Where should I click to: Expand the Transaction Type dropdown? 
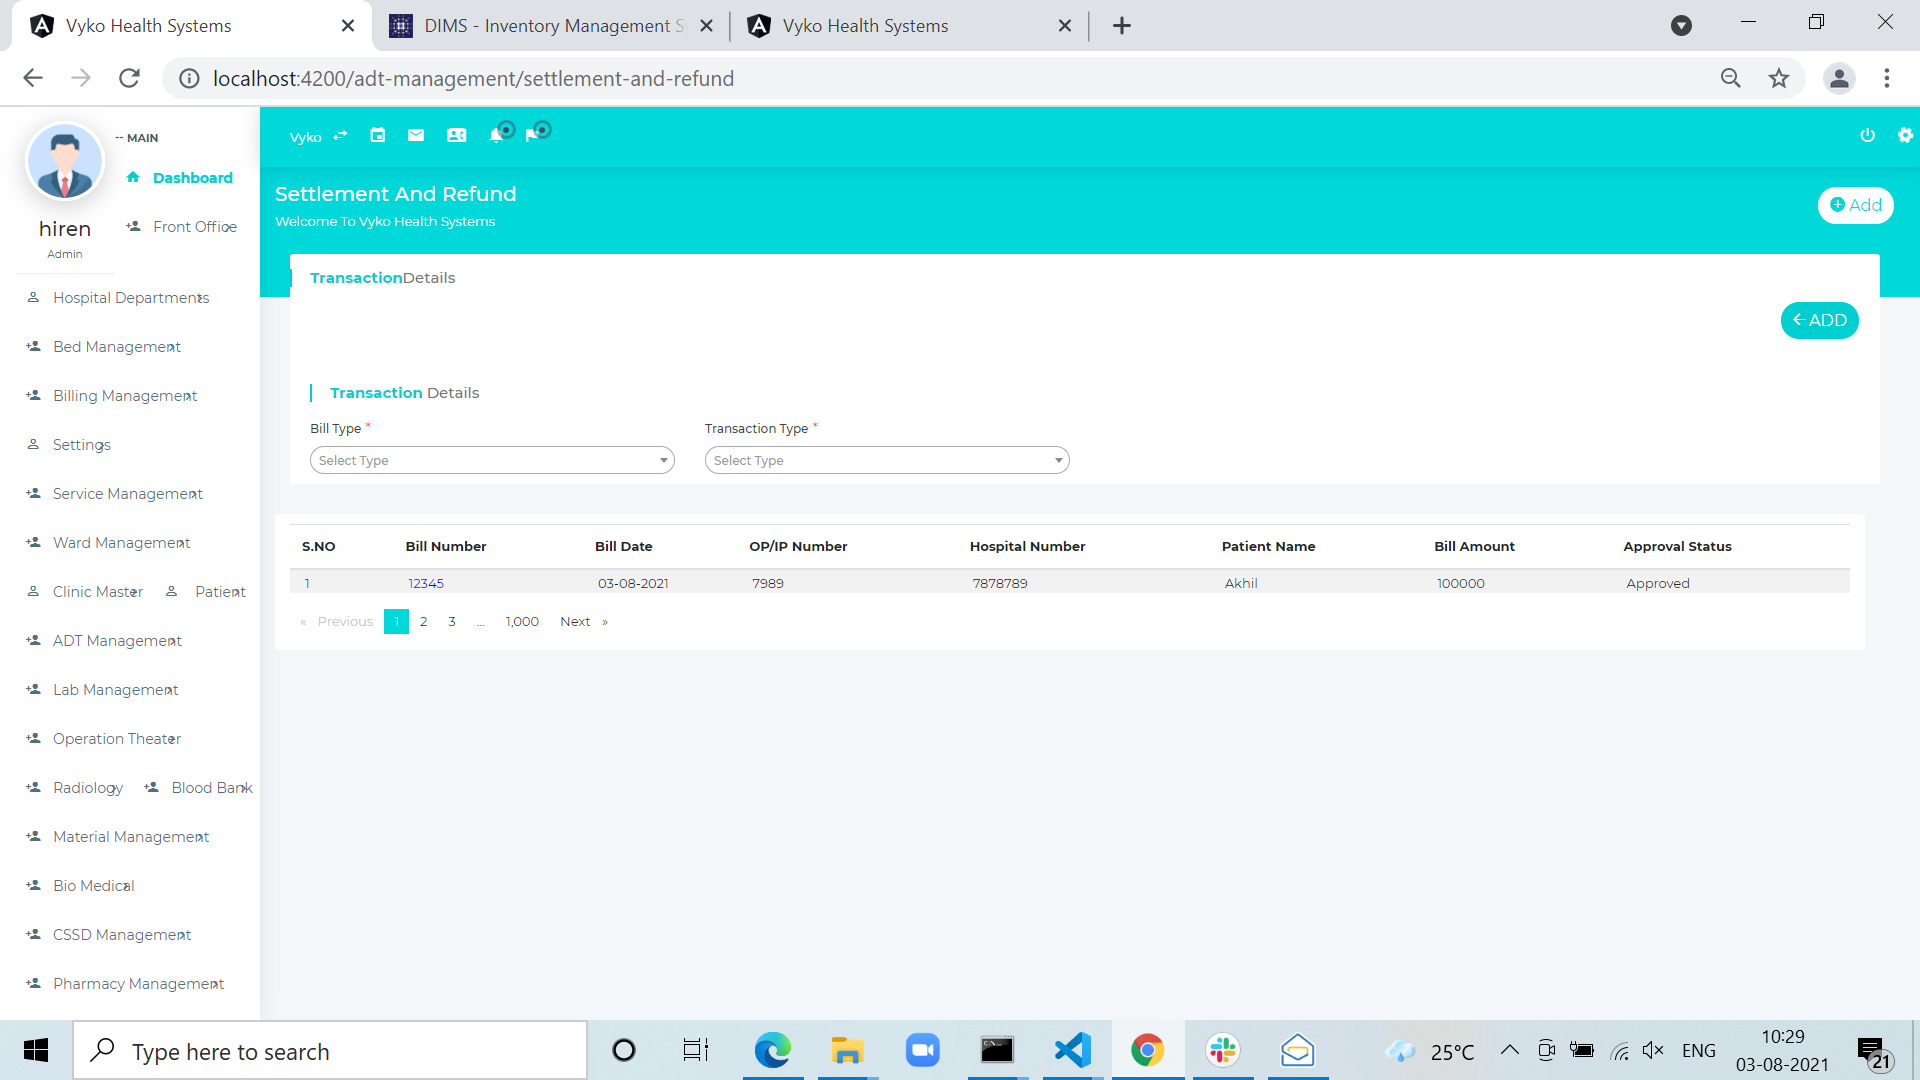click(x=887, y=460)
